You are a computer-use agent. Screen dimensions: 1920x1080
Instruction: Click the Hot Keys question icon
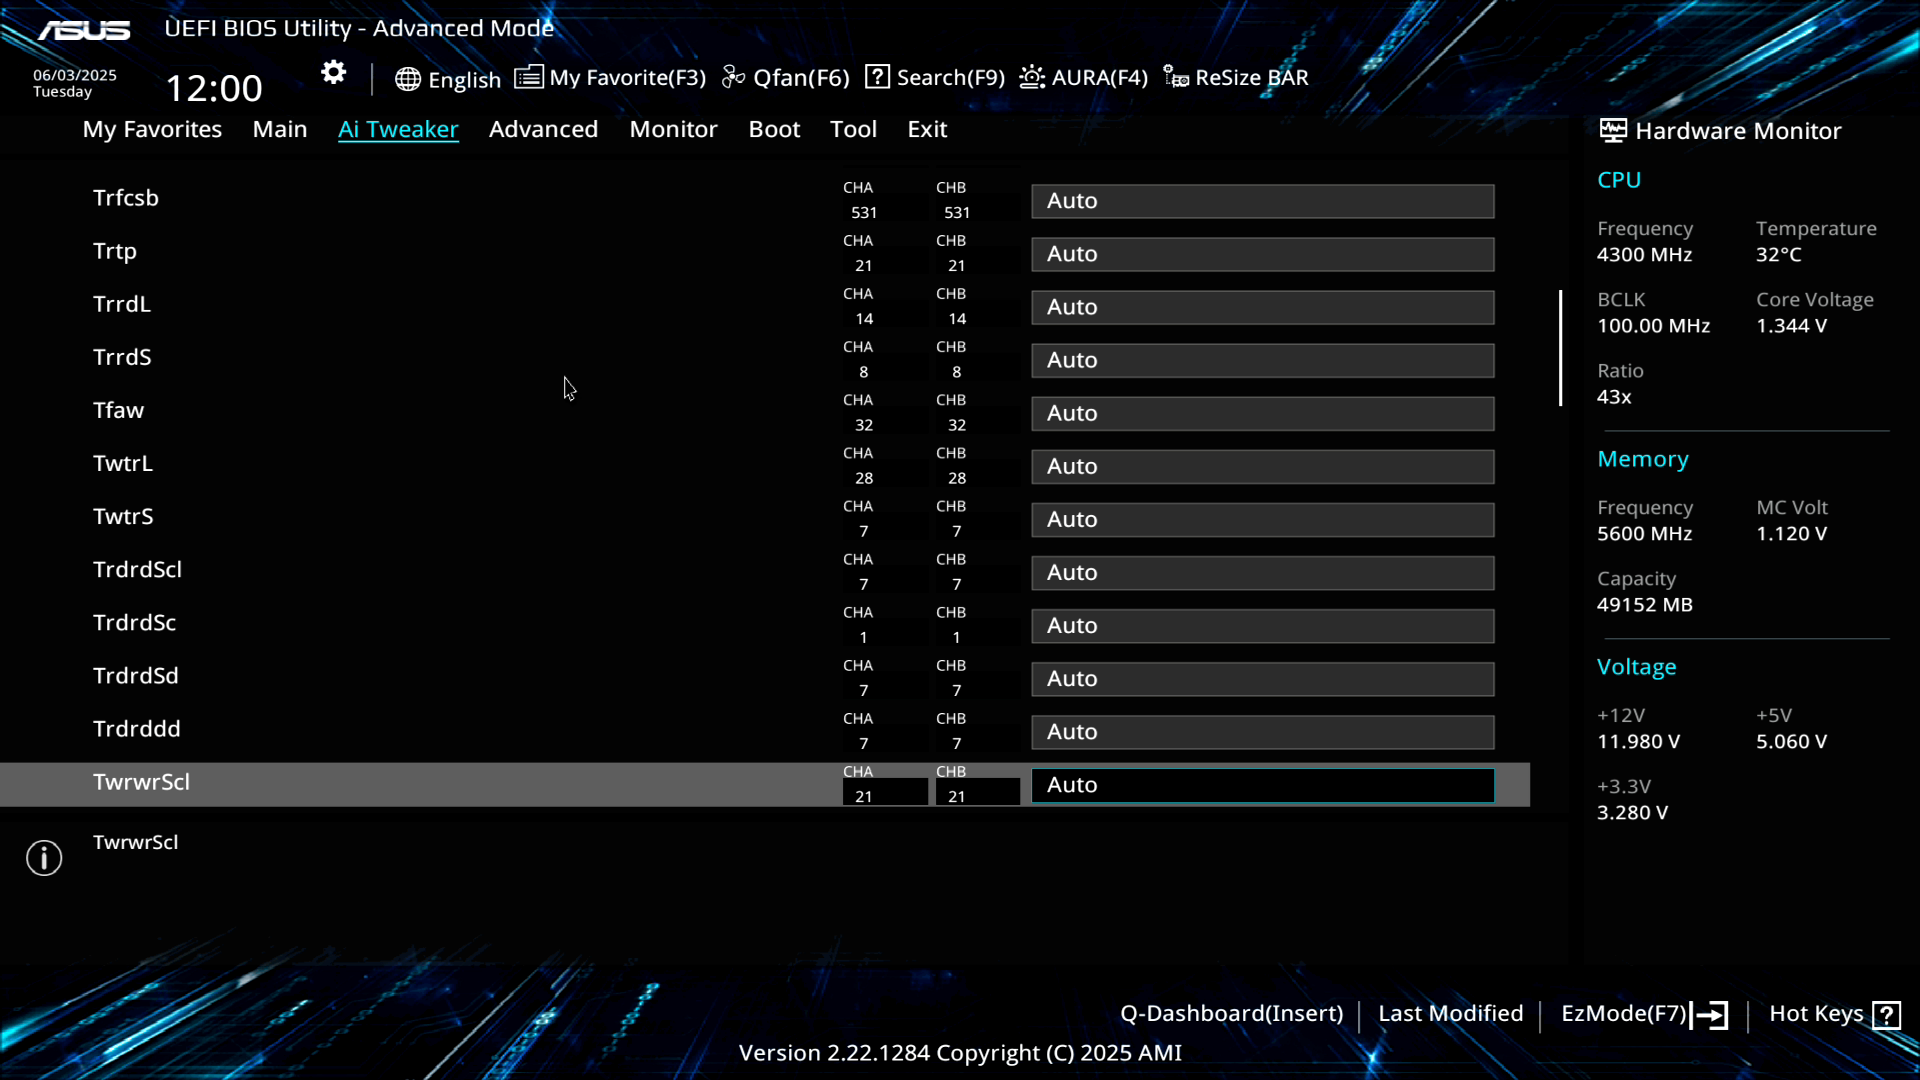(1886, 1015)
